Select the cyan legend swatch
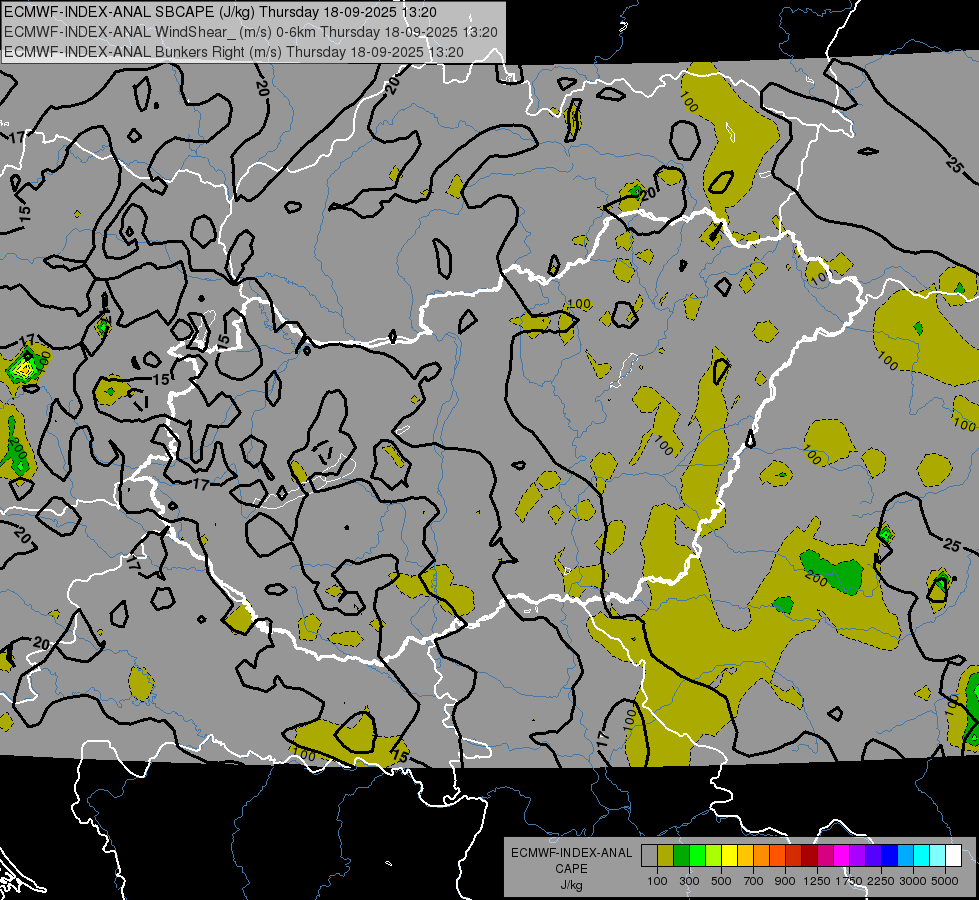 pyautogui.click(x=921, y=855)
